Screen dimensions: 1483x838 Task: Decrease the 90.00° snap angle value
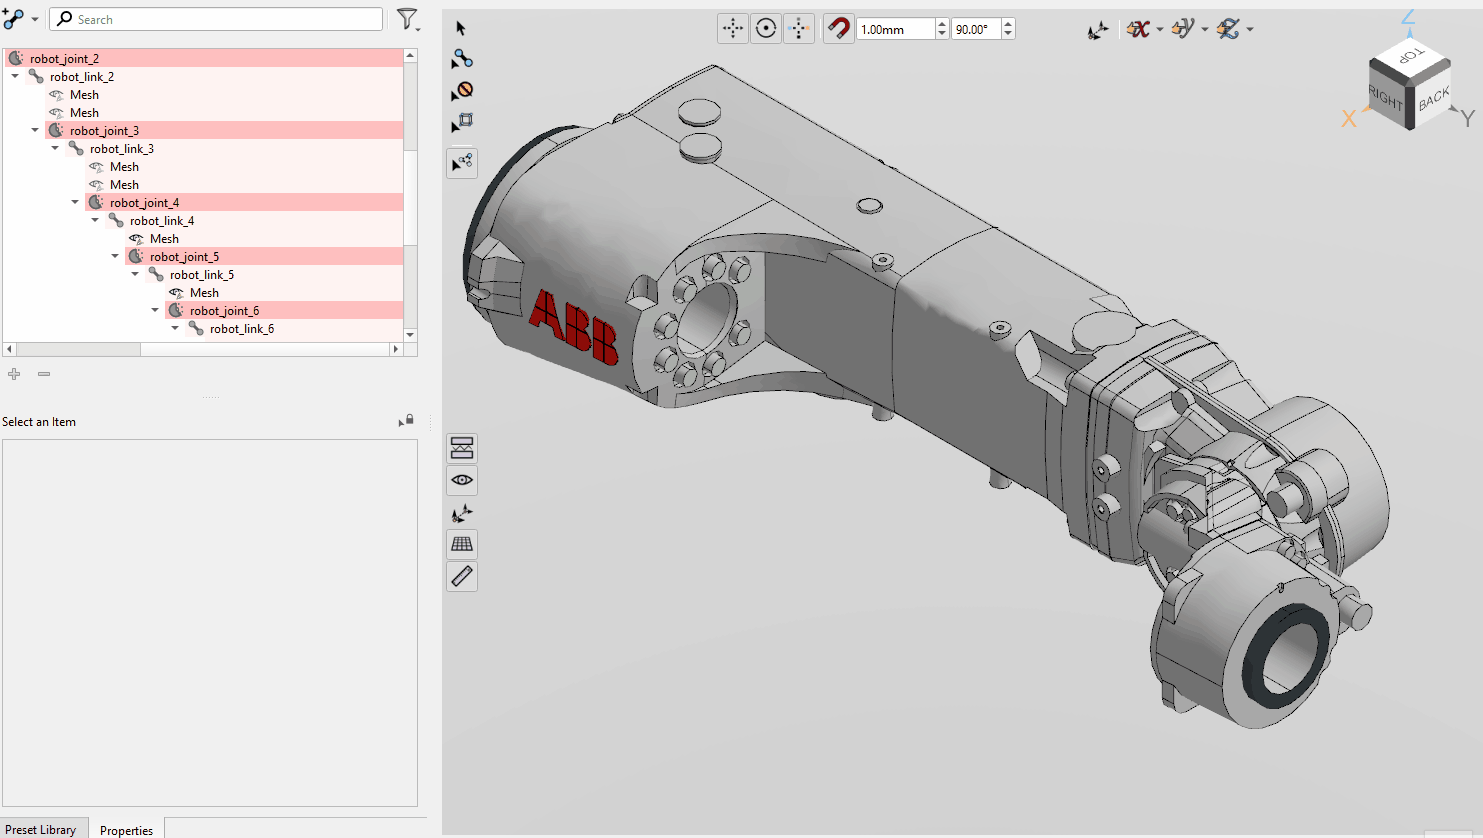[x=1008, y=35]
